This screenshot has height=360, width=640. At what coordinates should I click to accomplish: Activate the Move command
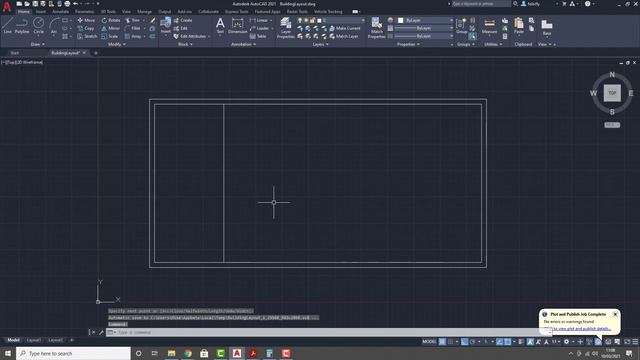86,20
